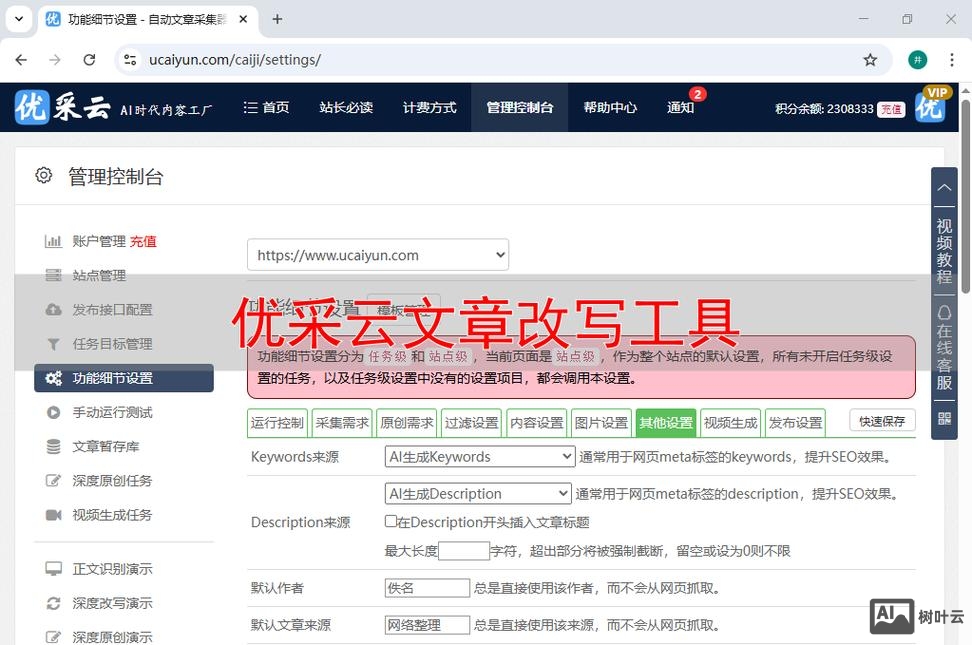Image resolution: width=972 pixels, height=645 pixels.
Task: Open 帮助中心 in the top navigation
Action: pos(610,108)
